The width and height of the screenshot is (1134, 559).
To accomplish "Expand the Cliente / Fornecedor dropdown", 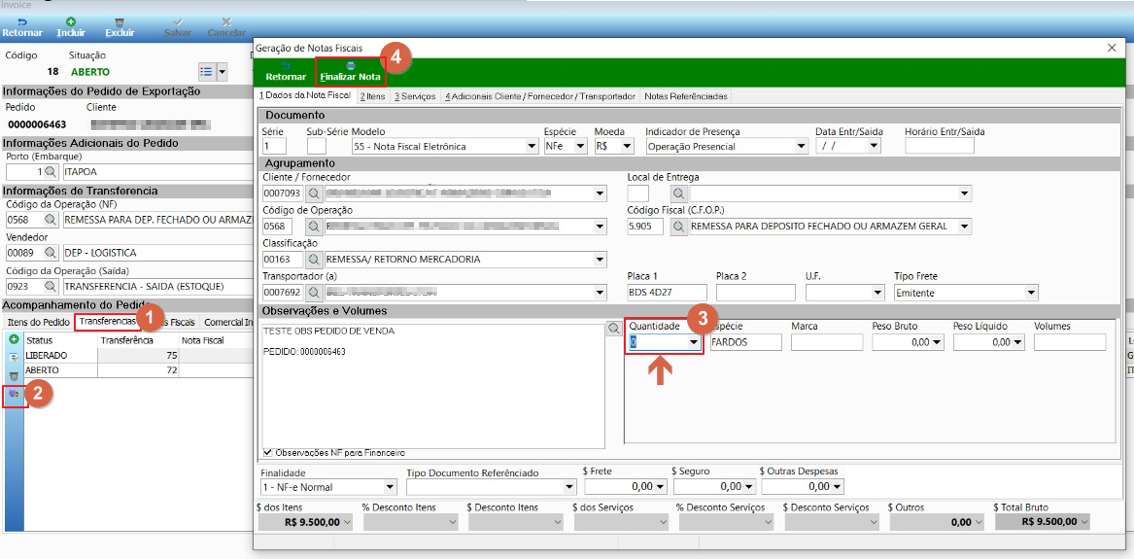I will point(600,194).
